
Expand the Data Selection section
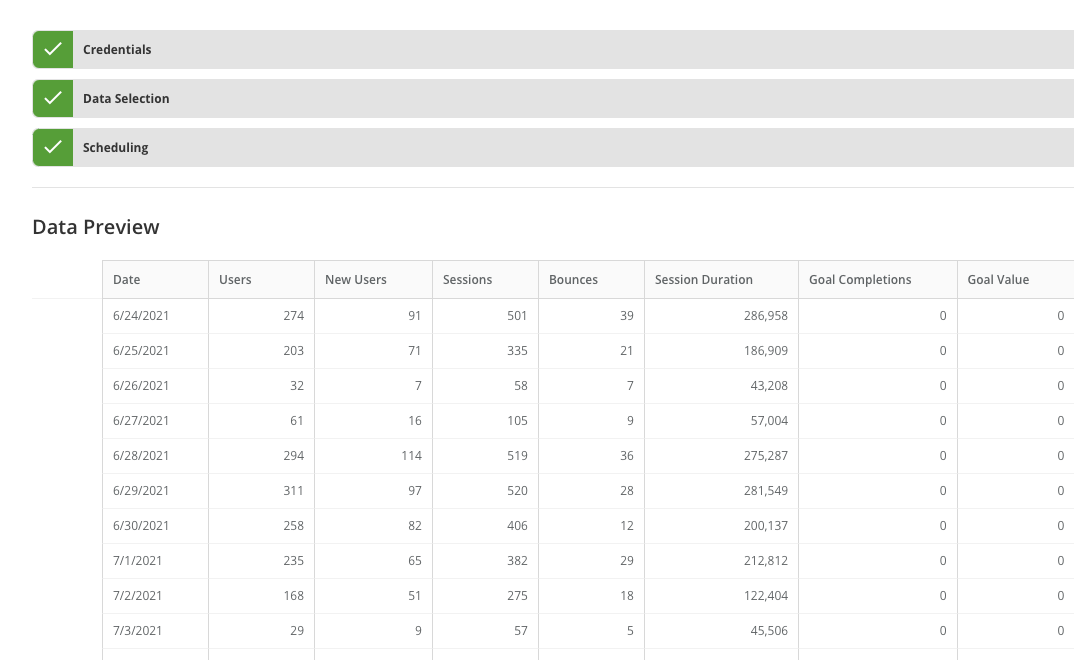[126, 98]
